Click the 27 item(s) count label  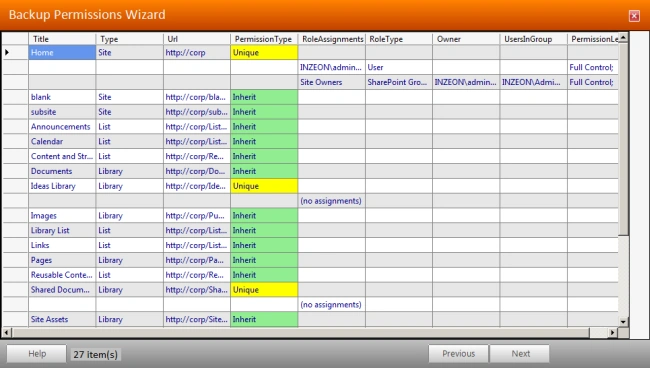coord(95,354)
